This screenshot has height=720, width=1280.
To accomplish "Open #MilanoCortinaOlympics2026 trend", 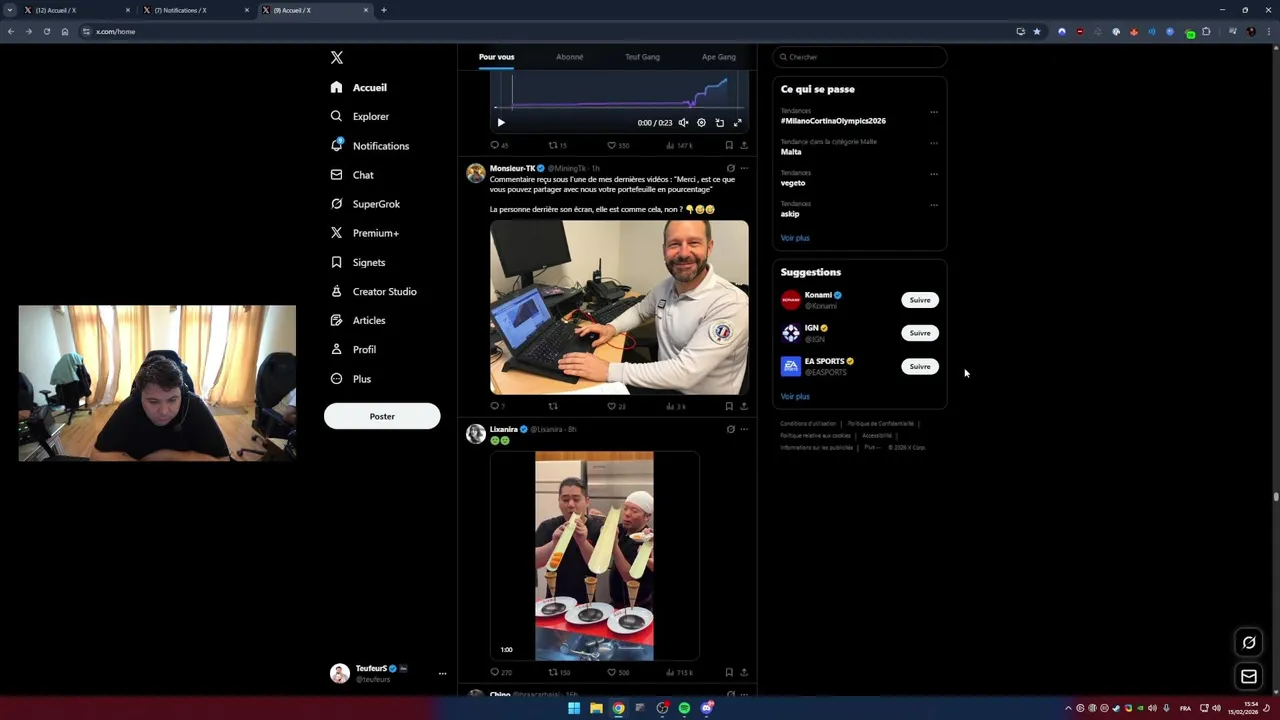I will tap(833, 121).
